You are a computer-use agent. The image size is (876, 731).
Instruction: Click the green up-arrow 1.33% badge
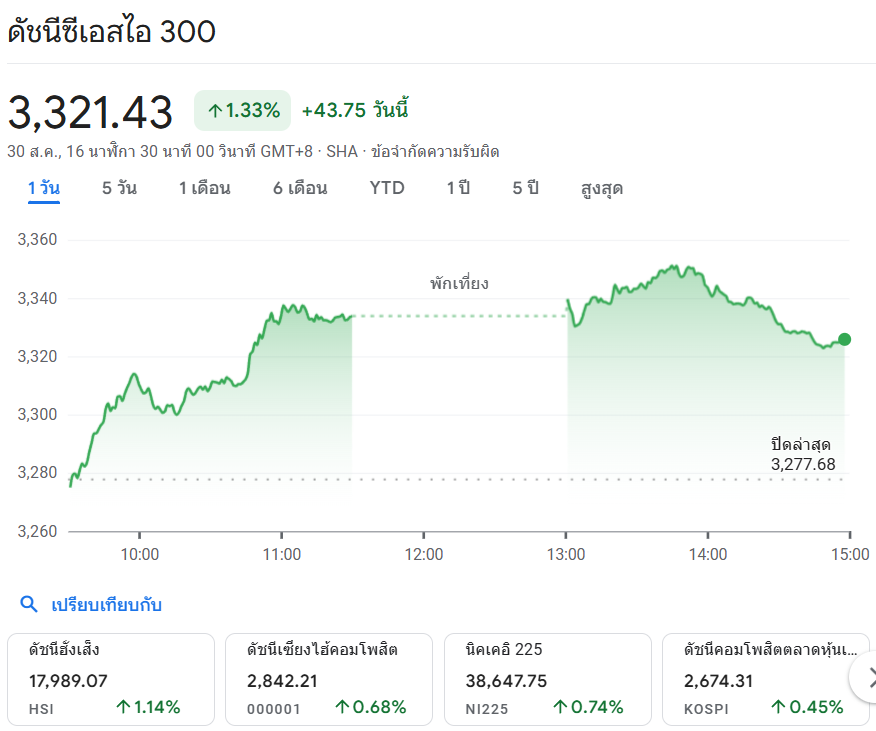pos(243,110)
